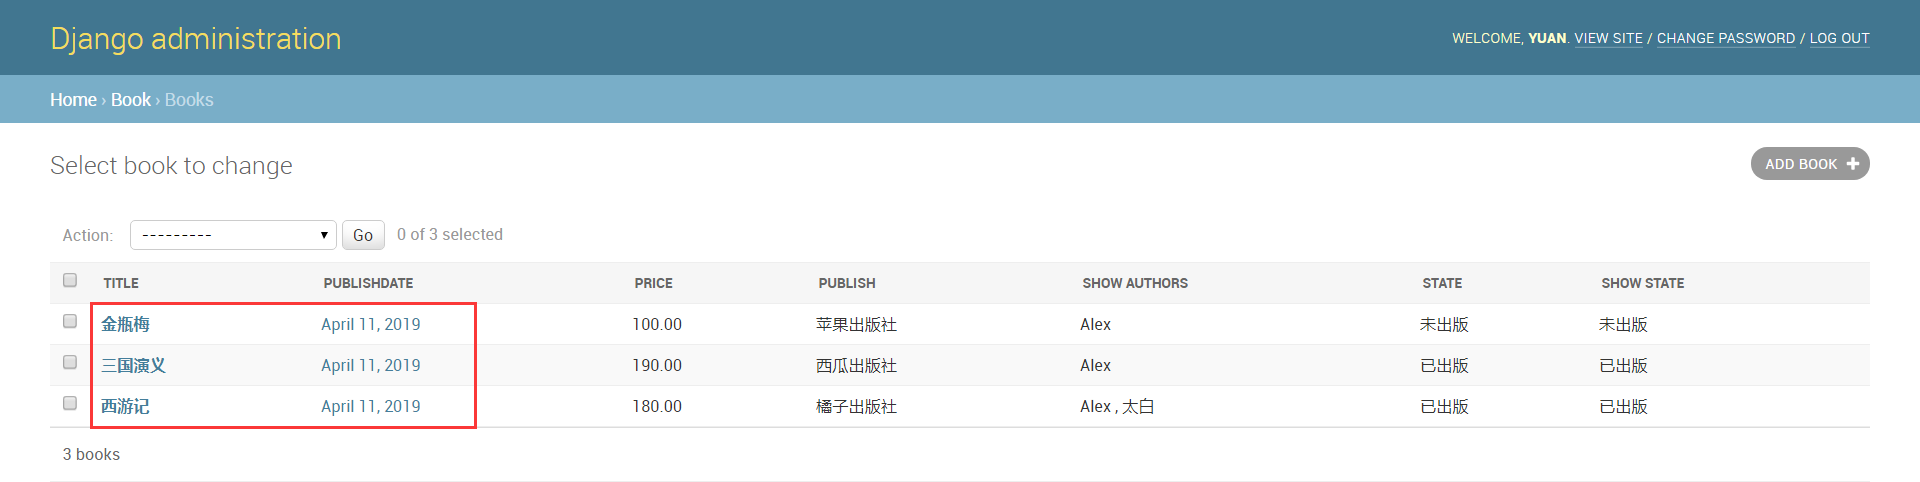This screenshot has height=482, width=1920.
Task: Check the box for 金瓶梅 row
Action: coord(70,321)
